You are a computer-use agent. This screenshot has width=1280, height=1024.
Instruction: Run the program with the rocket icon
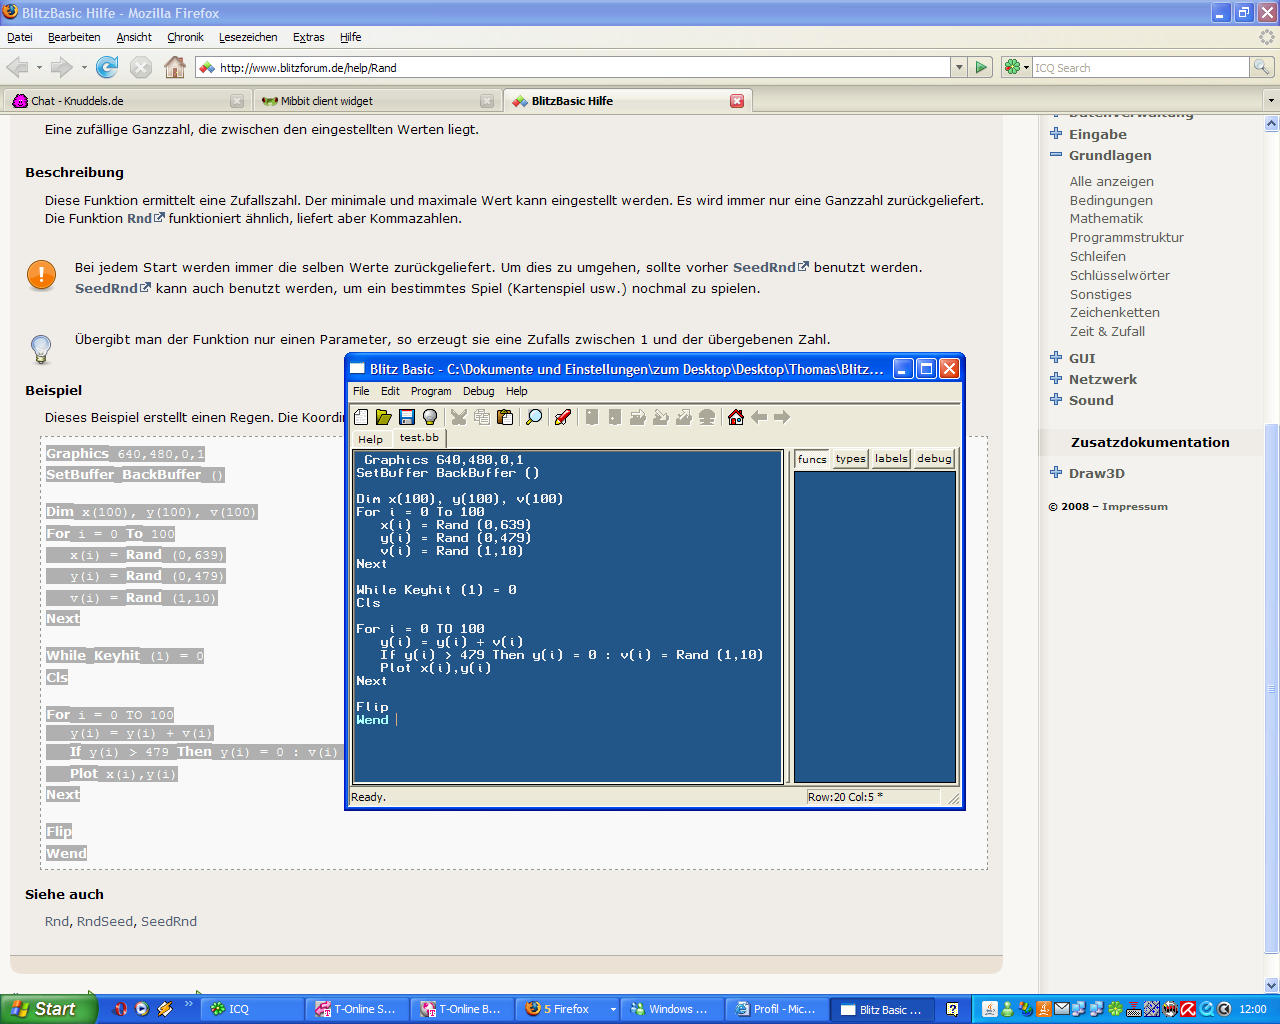[x=563, y=417]
